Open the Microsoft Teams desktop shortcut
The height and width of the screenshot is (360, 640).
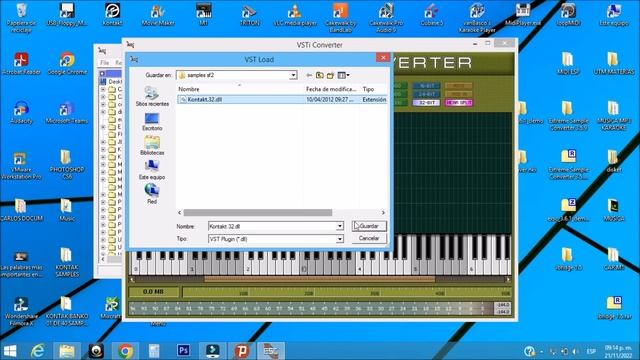tap(67, 113)
